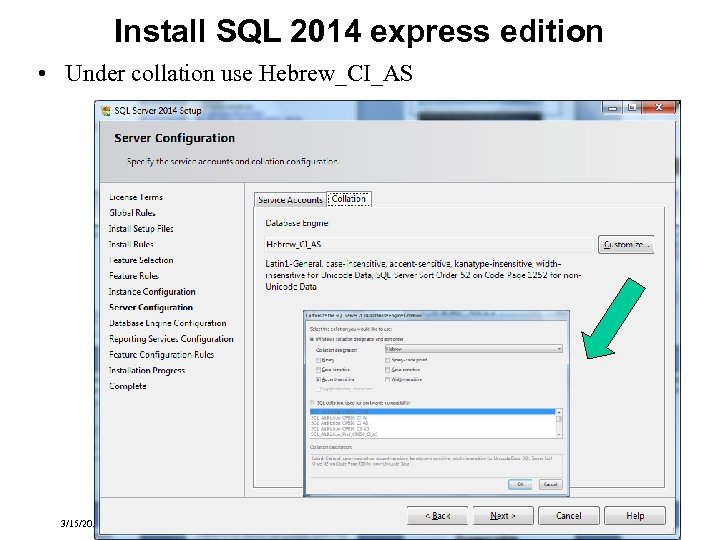The image size is (720, 540).
Task: Select the Collation tab
Action: [x=349, y=199]
